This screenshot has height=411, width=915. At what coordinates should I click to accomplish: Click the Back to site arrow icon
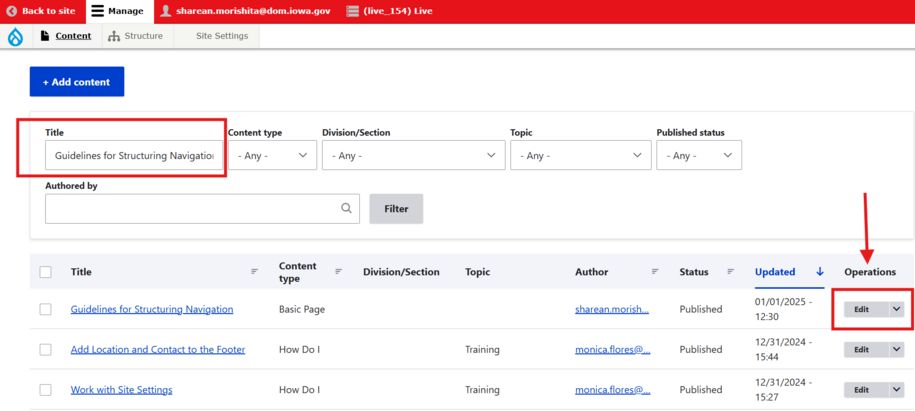(11, 11)
